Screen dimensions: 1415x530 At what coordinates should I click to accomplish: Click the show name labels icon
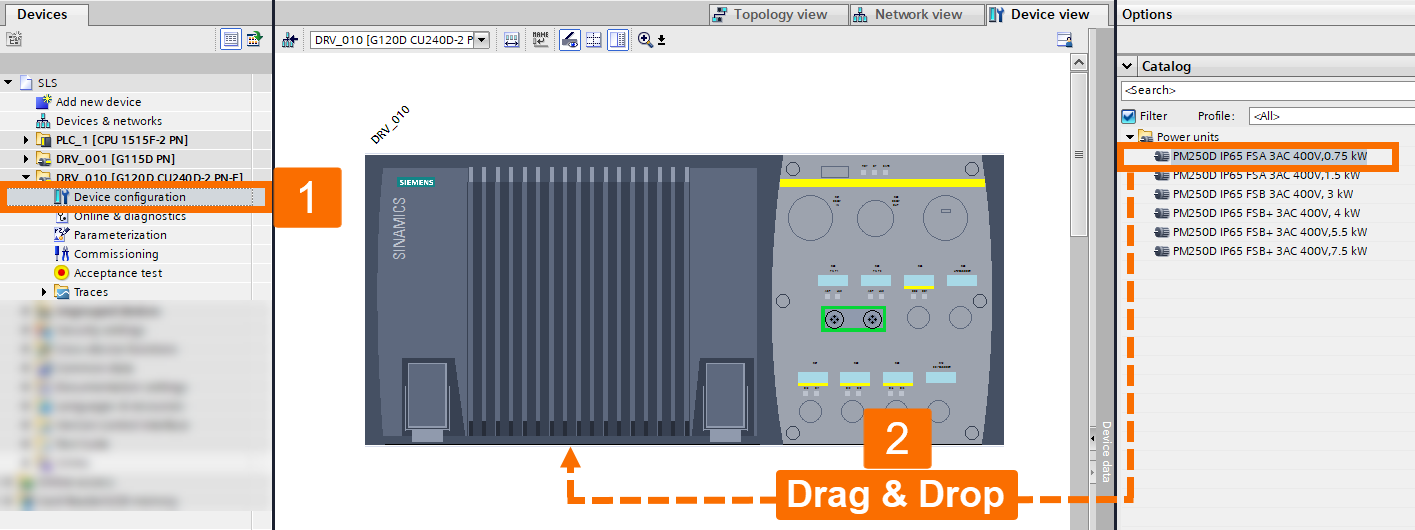tap(541, 40)
